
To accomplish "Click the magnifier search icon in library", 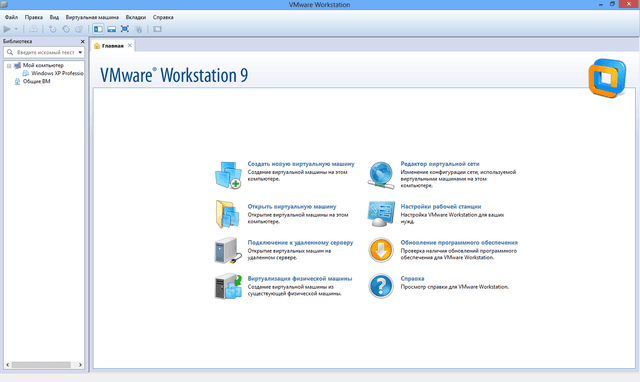I will 10,52.
